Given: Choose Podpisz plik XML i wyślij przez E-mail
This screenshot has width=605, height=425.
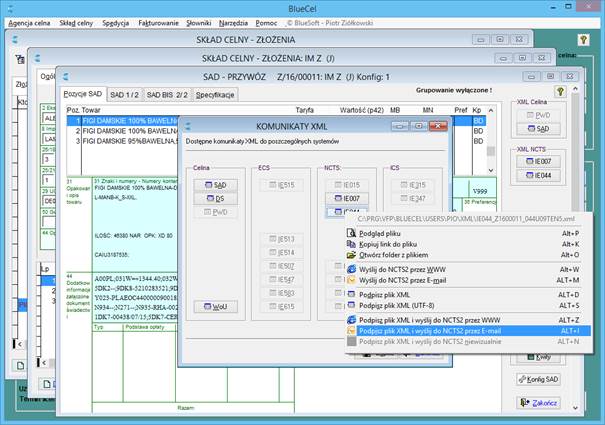Looking at the screenshot, I should (x=468, y=331).
